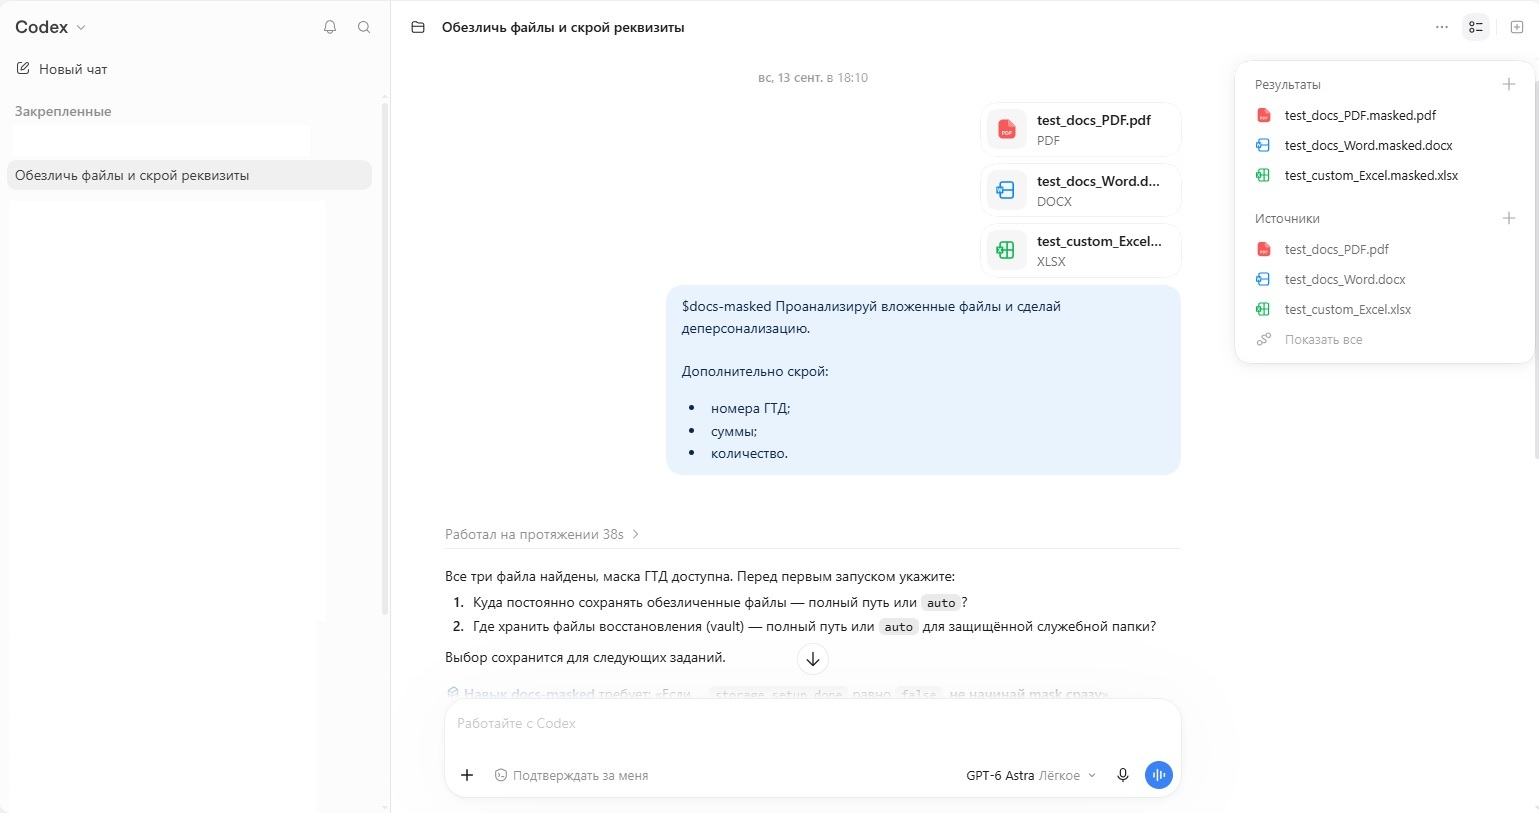Image resolution: width=1539 pixels, height=813 pixels.
Task: Open attached test_docs_Word DOCX card in chat
Action: 1081,190
